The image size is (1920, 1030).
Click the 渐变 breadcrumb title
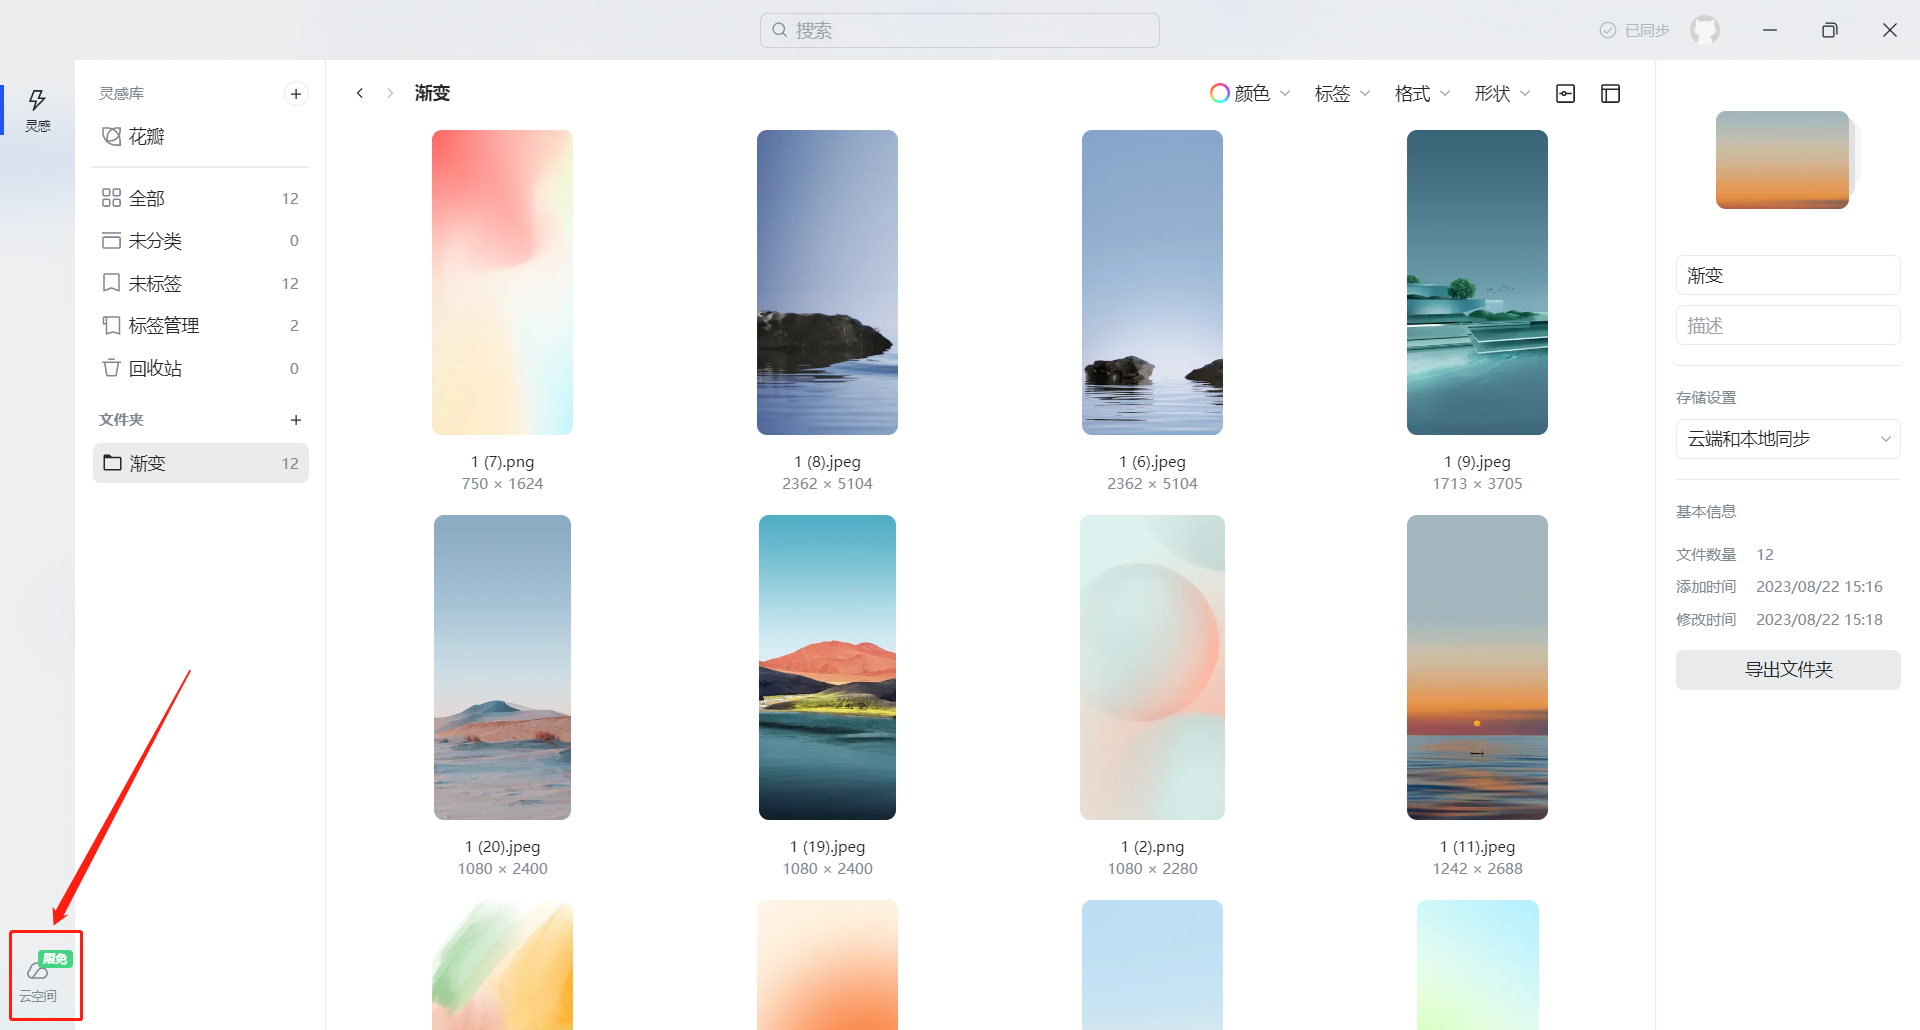(432, 93)
